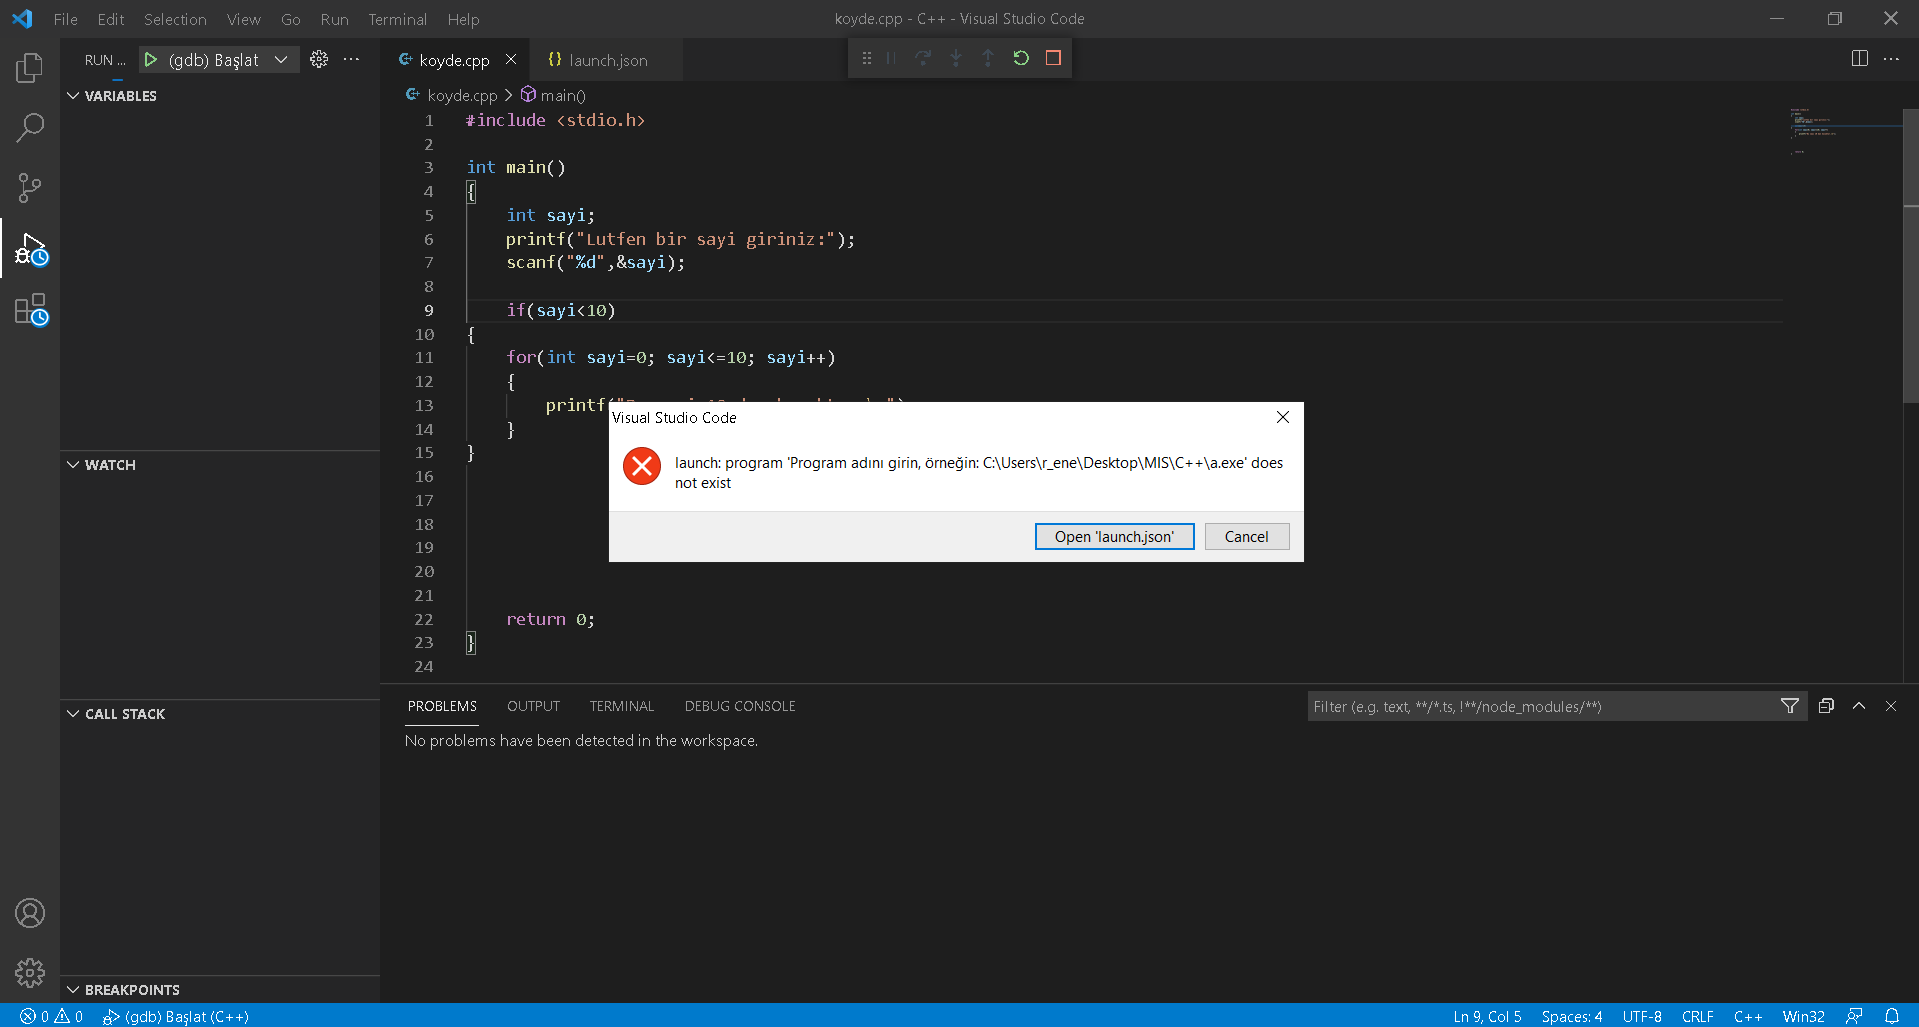Viewport: 1919px width, 1027px height.
Task: Open the debug configuration dropdown
Action: [x=281, y=60]
